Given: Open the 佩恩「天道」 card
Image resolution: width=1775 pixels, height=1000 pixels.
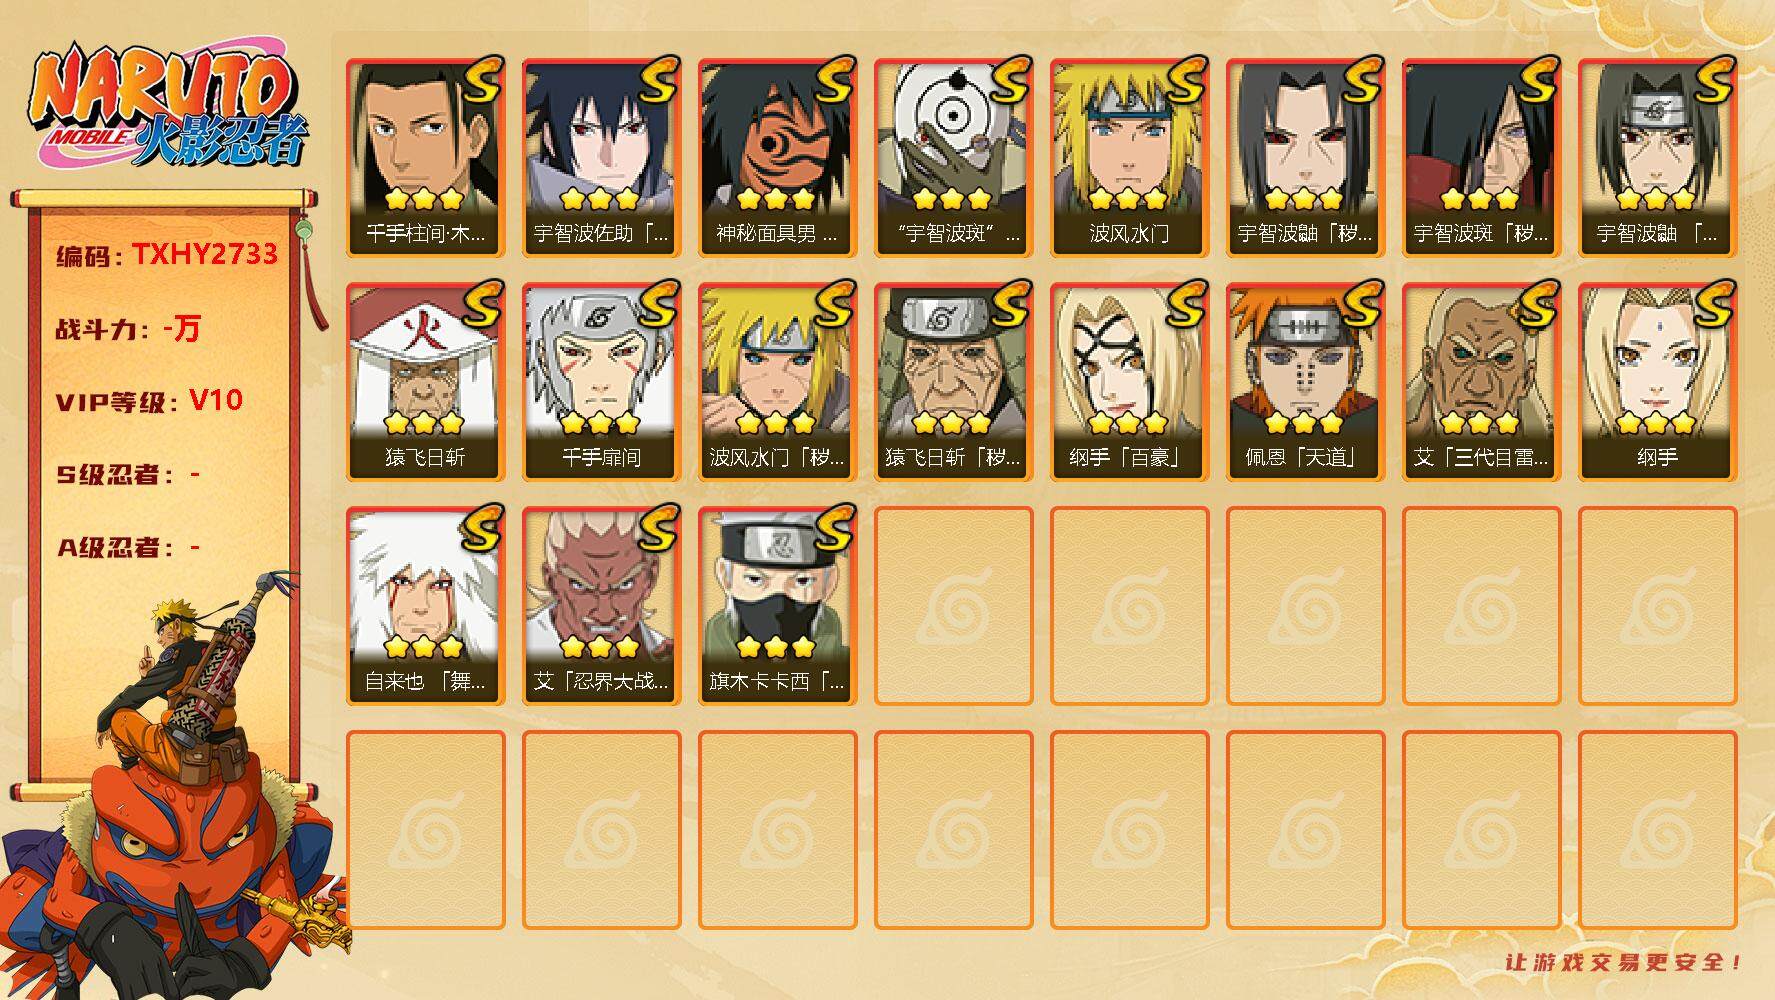Looking at the screenshot, I should 1305,382.
